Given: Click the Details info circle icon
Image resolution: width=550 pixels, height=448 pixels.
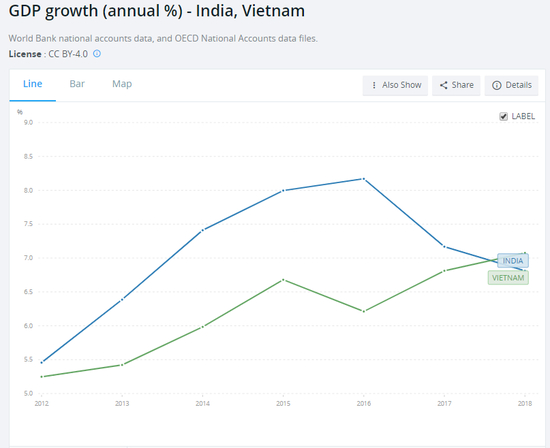Looking at the screenshot, I should 497,85.
